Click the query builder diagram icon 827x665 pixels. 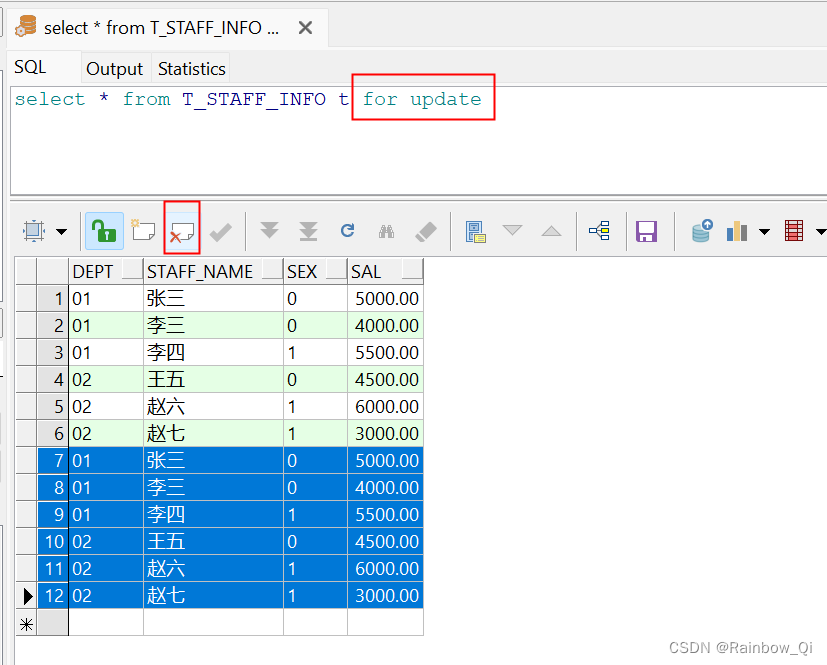tap(600, 230)
